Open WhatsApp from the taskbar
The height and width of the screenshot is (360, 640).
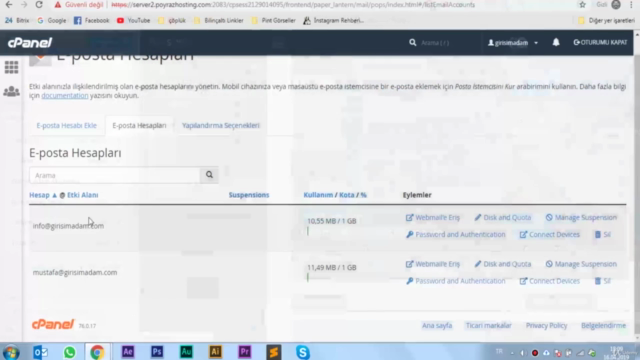click(69, 352)
